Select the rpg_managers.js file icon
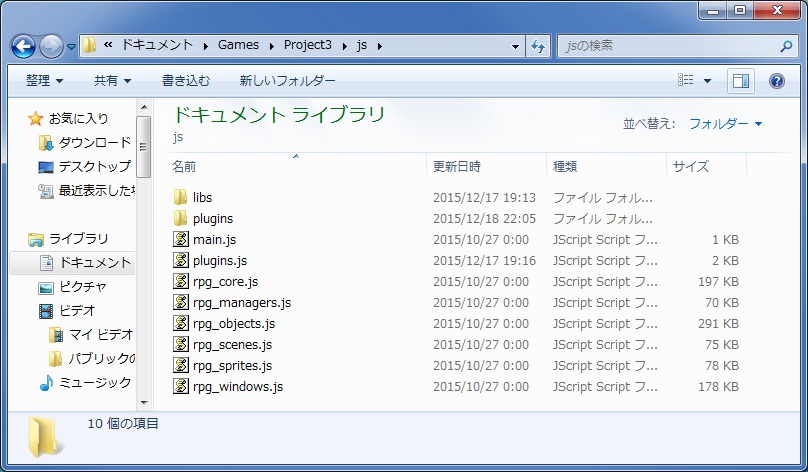 click(x=181, y=302)
